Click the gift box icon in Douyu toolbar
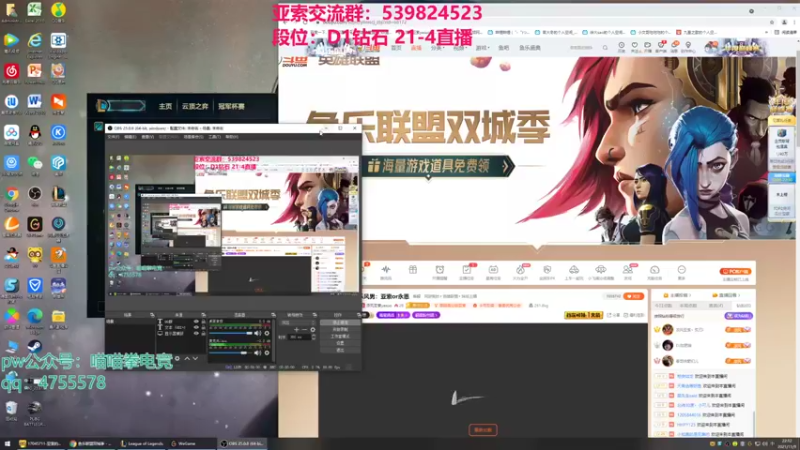 coord(413,269)
